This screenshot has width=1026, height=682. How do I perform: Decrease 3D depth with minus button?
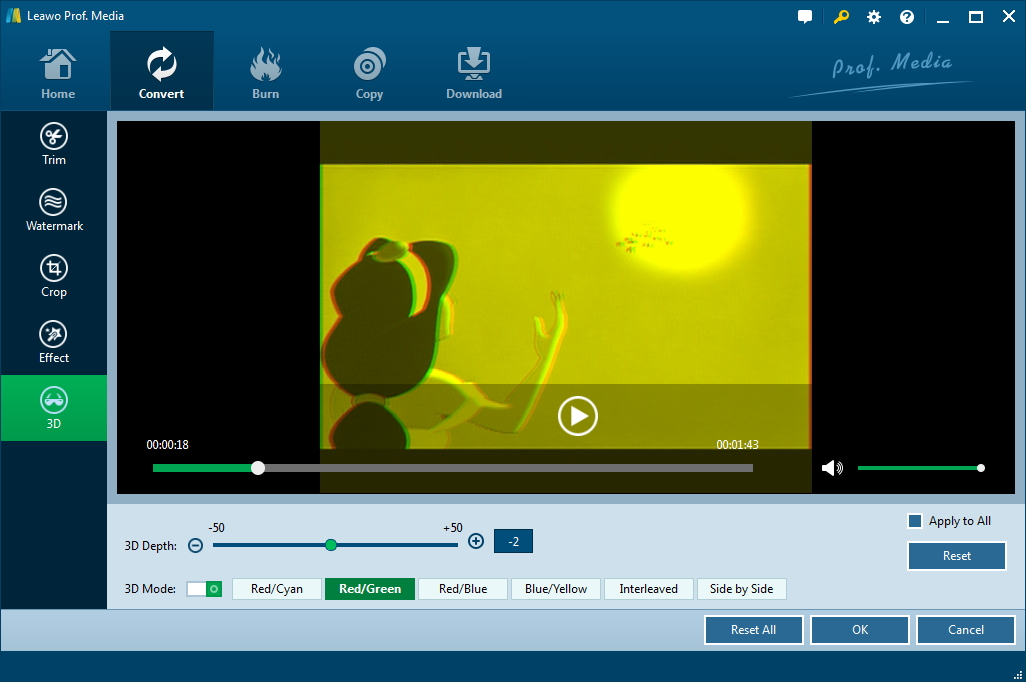pos(196,545)
